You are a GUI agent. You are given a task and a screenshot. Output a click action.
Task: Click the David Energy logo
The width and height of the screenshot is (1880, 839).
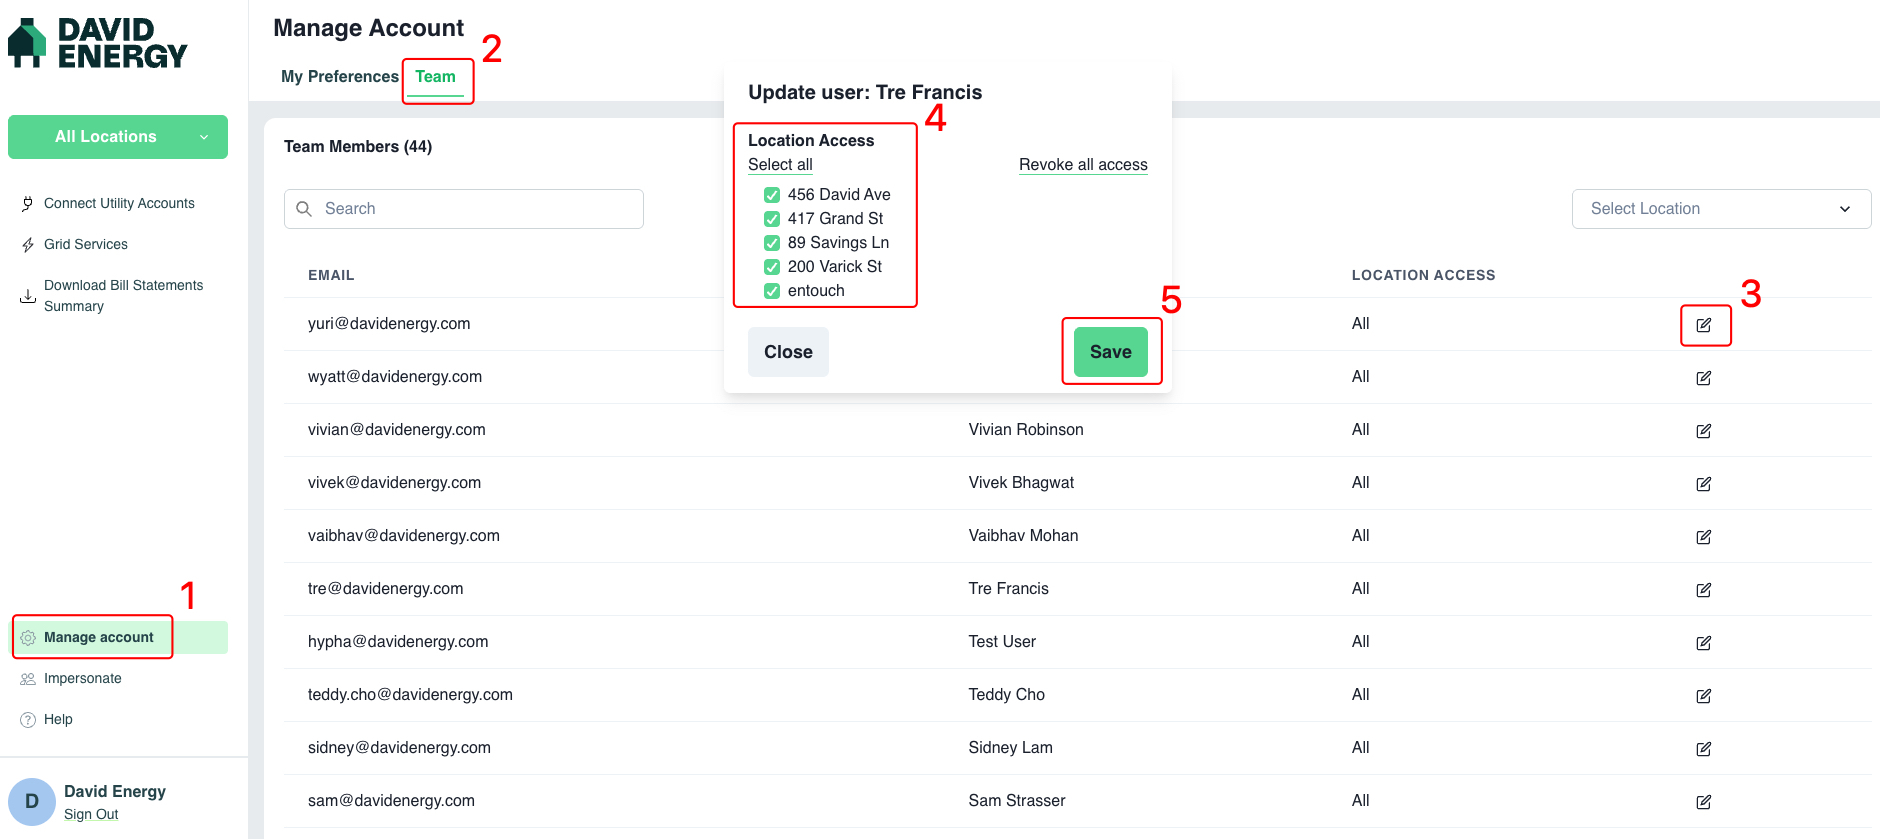pyautogui.click(x=98, y=44)
